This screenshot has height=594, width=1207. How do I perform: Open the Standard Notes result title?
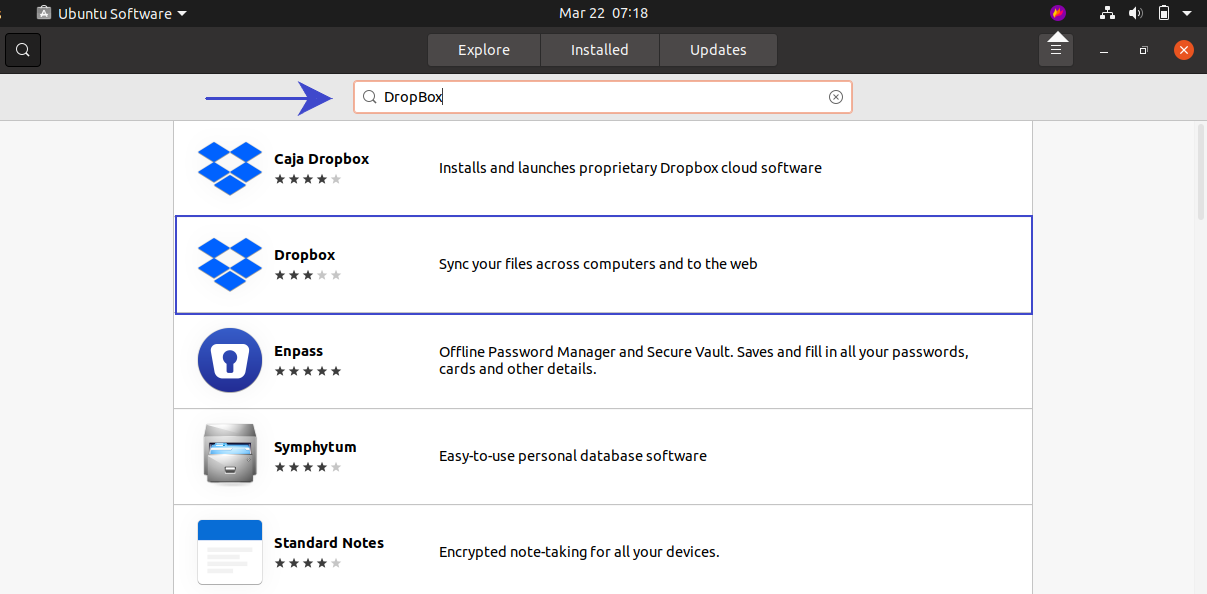[329, 543]
